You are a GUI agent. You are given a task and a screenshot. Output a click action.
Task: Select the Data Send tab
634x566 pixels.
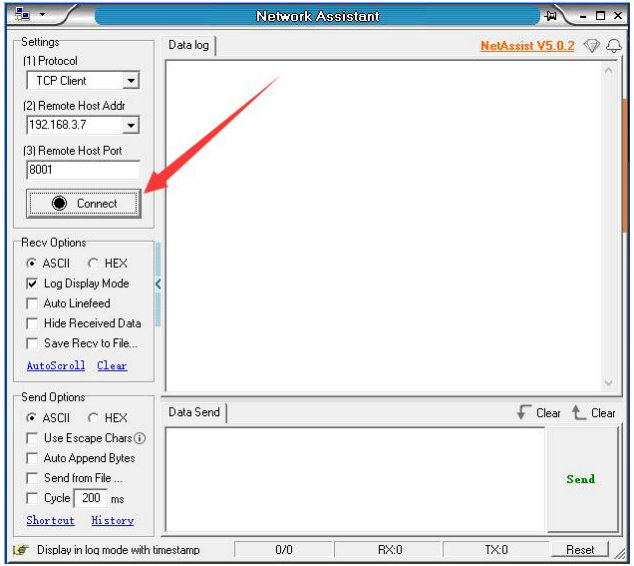195,413
